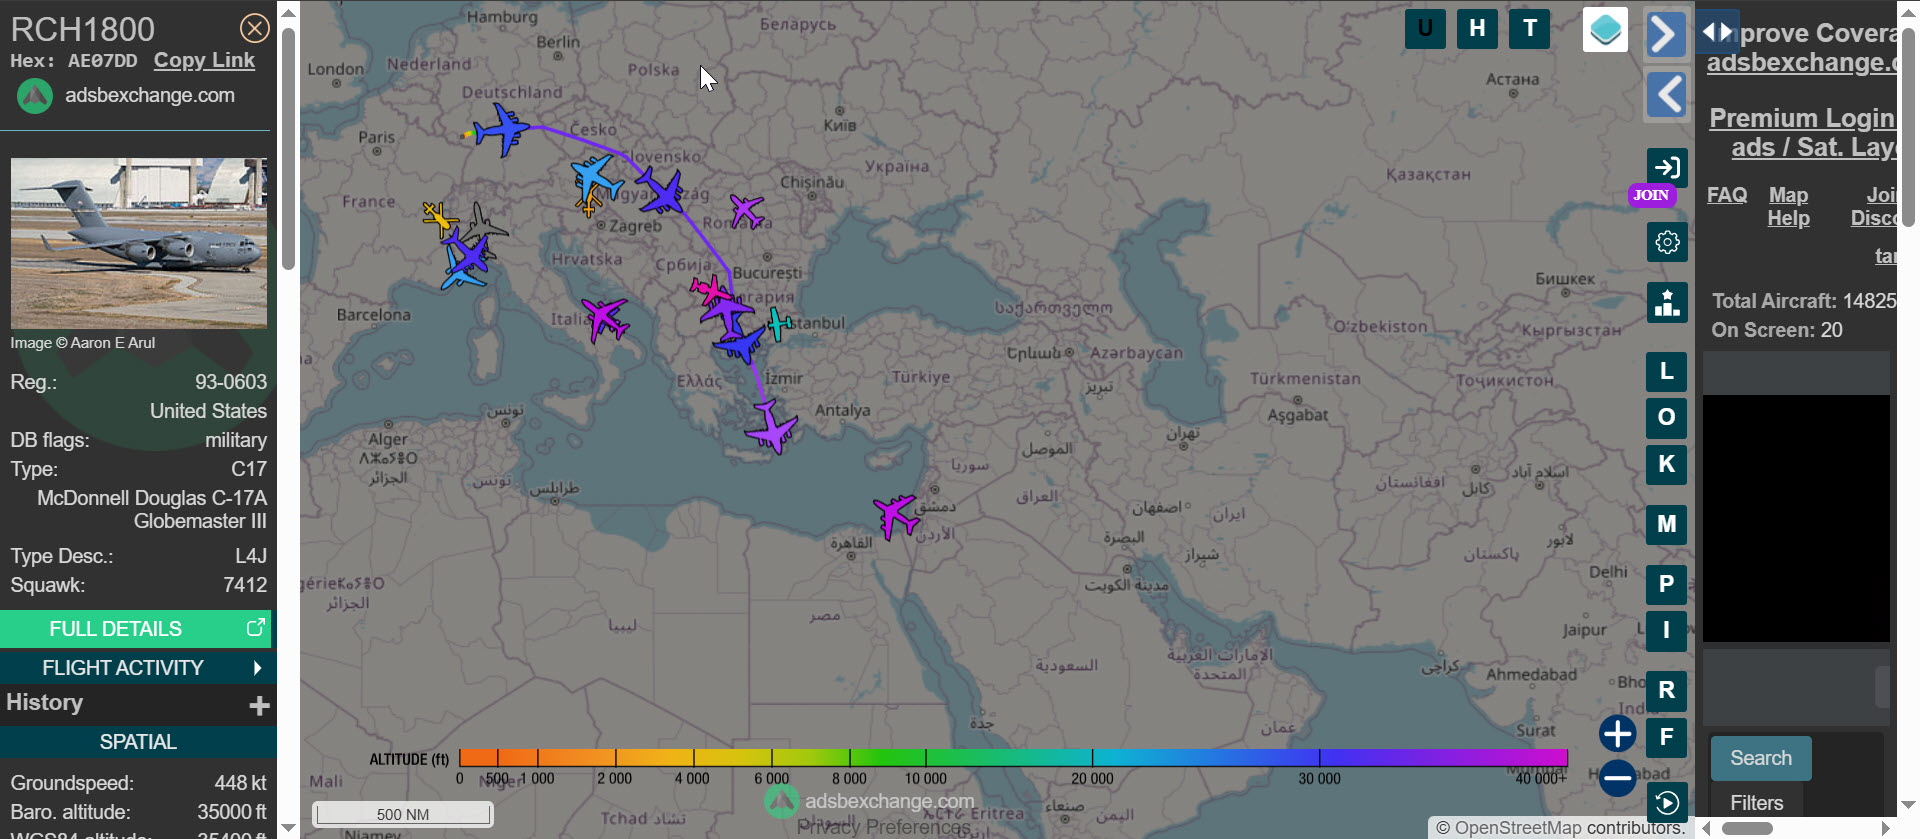Select the orange small aircraft above Zagreb
The width and height of the screenshot is (1920, 839).
pyautogui.click(x=589, y=204)
